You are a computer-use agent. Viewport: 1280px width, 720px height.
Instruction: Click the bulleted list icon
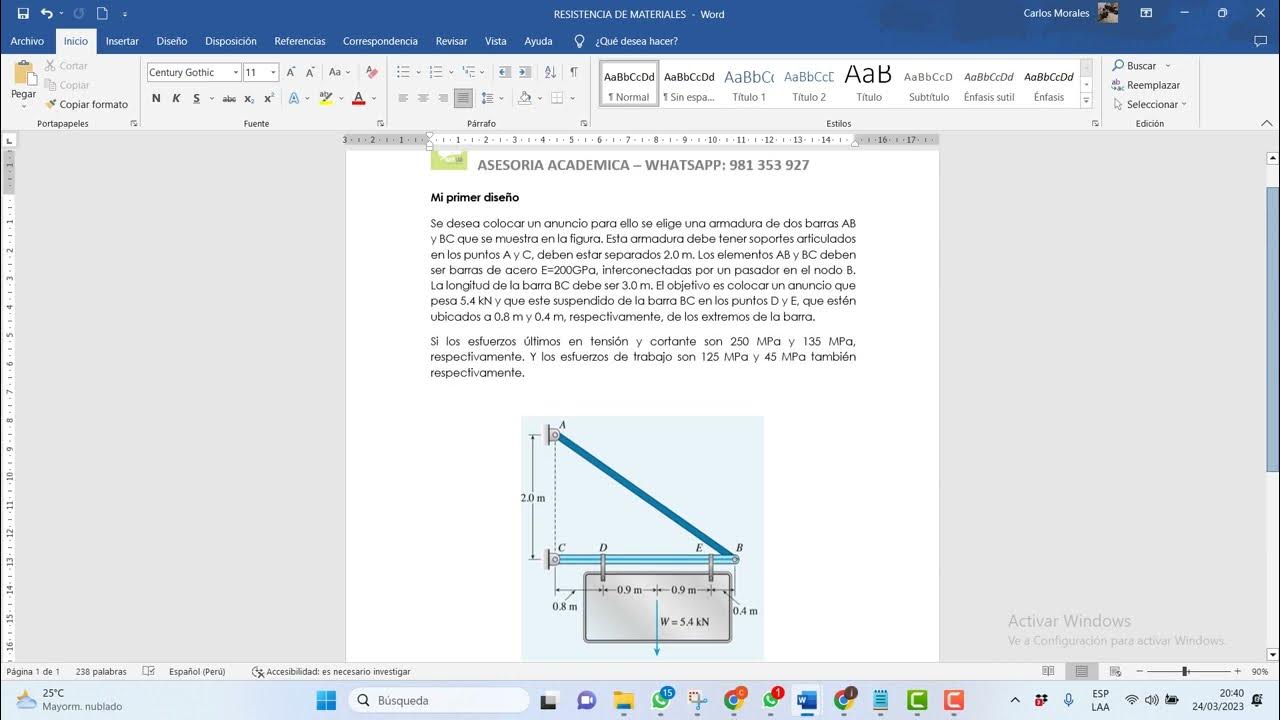[403, 72]
